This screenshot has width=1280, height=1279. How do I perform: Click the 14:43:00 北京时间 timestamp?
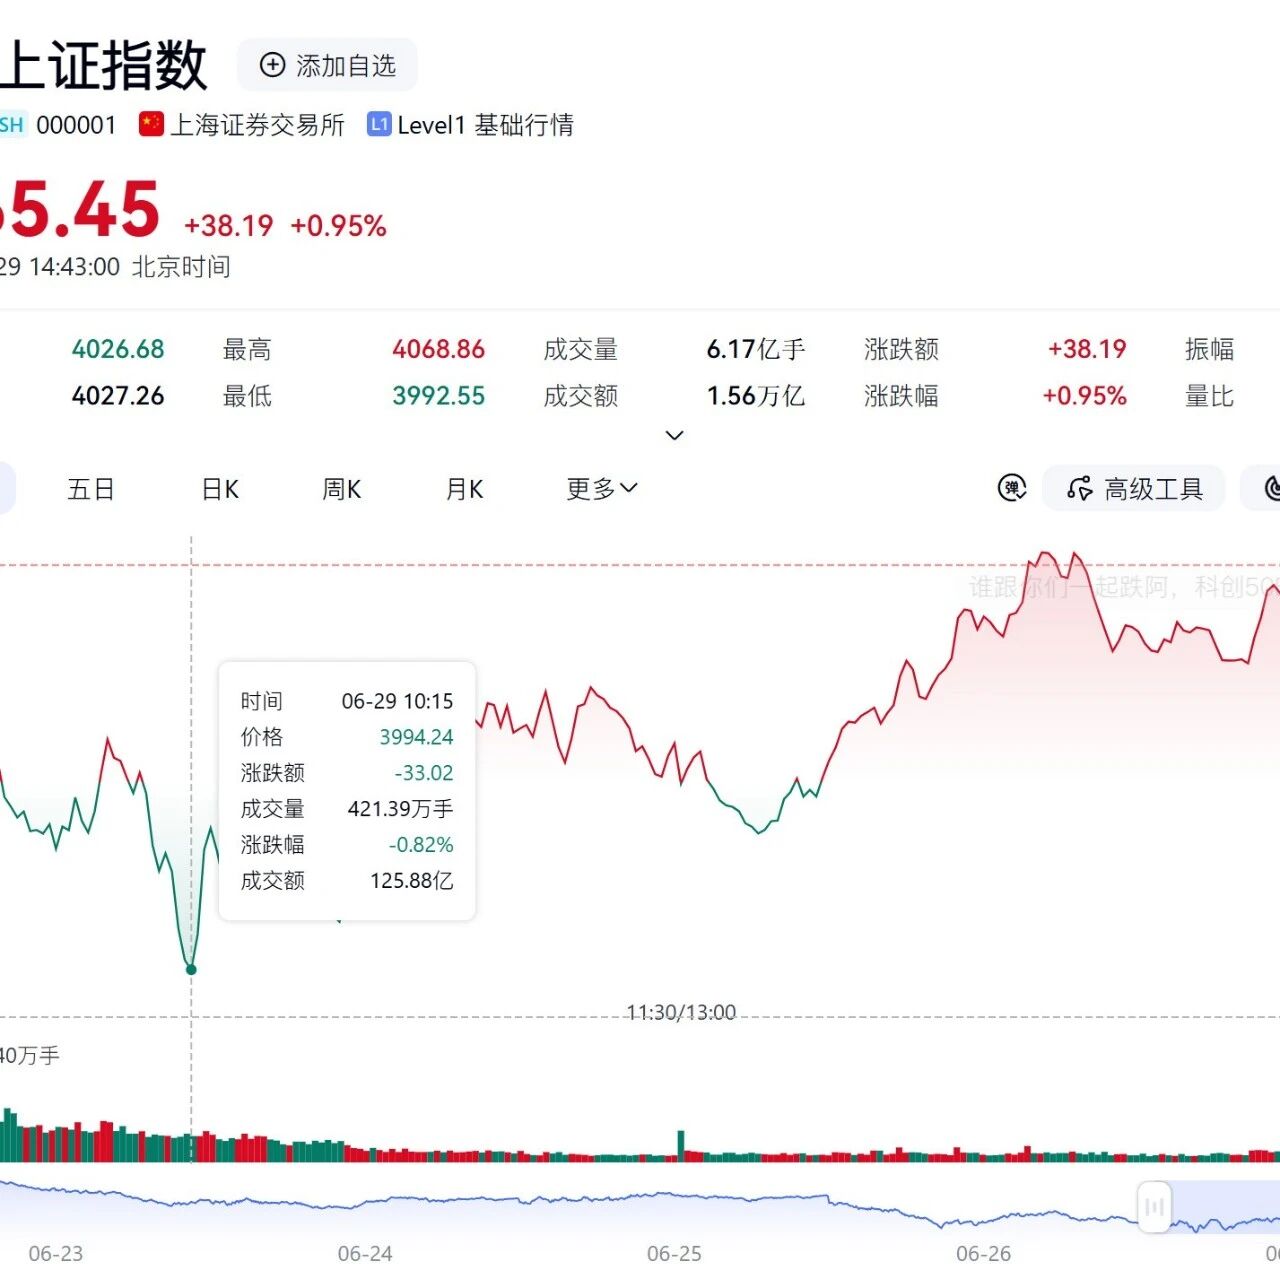click(x=130, y=267)
